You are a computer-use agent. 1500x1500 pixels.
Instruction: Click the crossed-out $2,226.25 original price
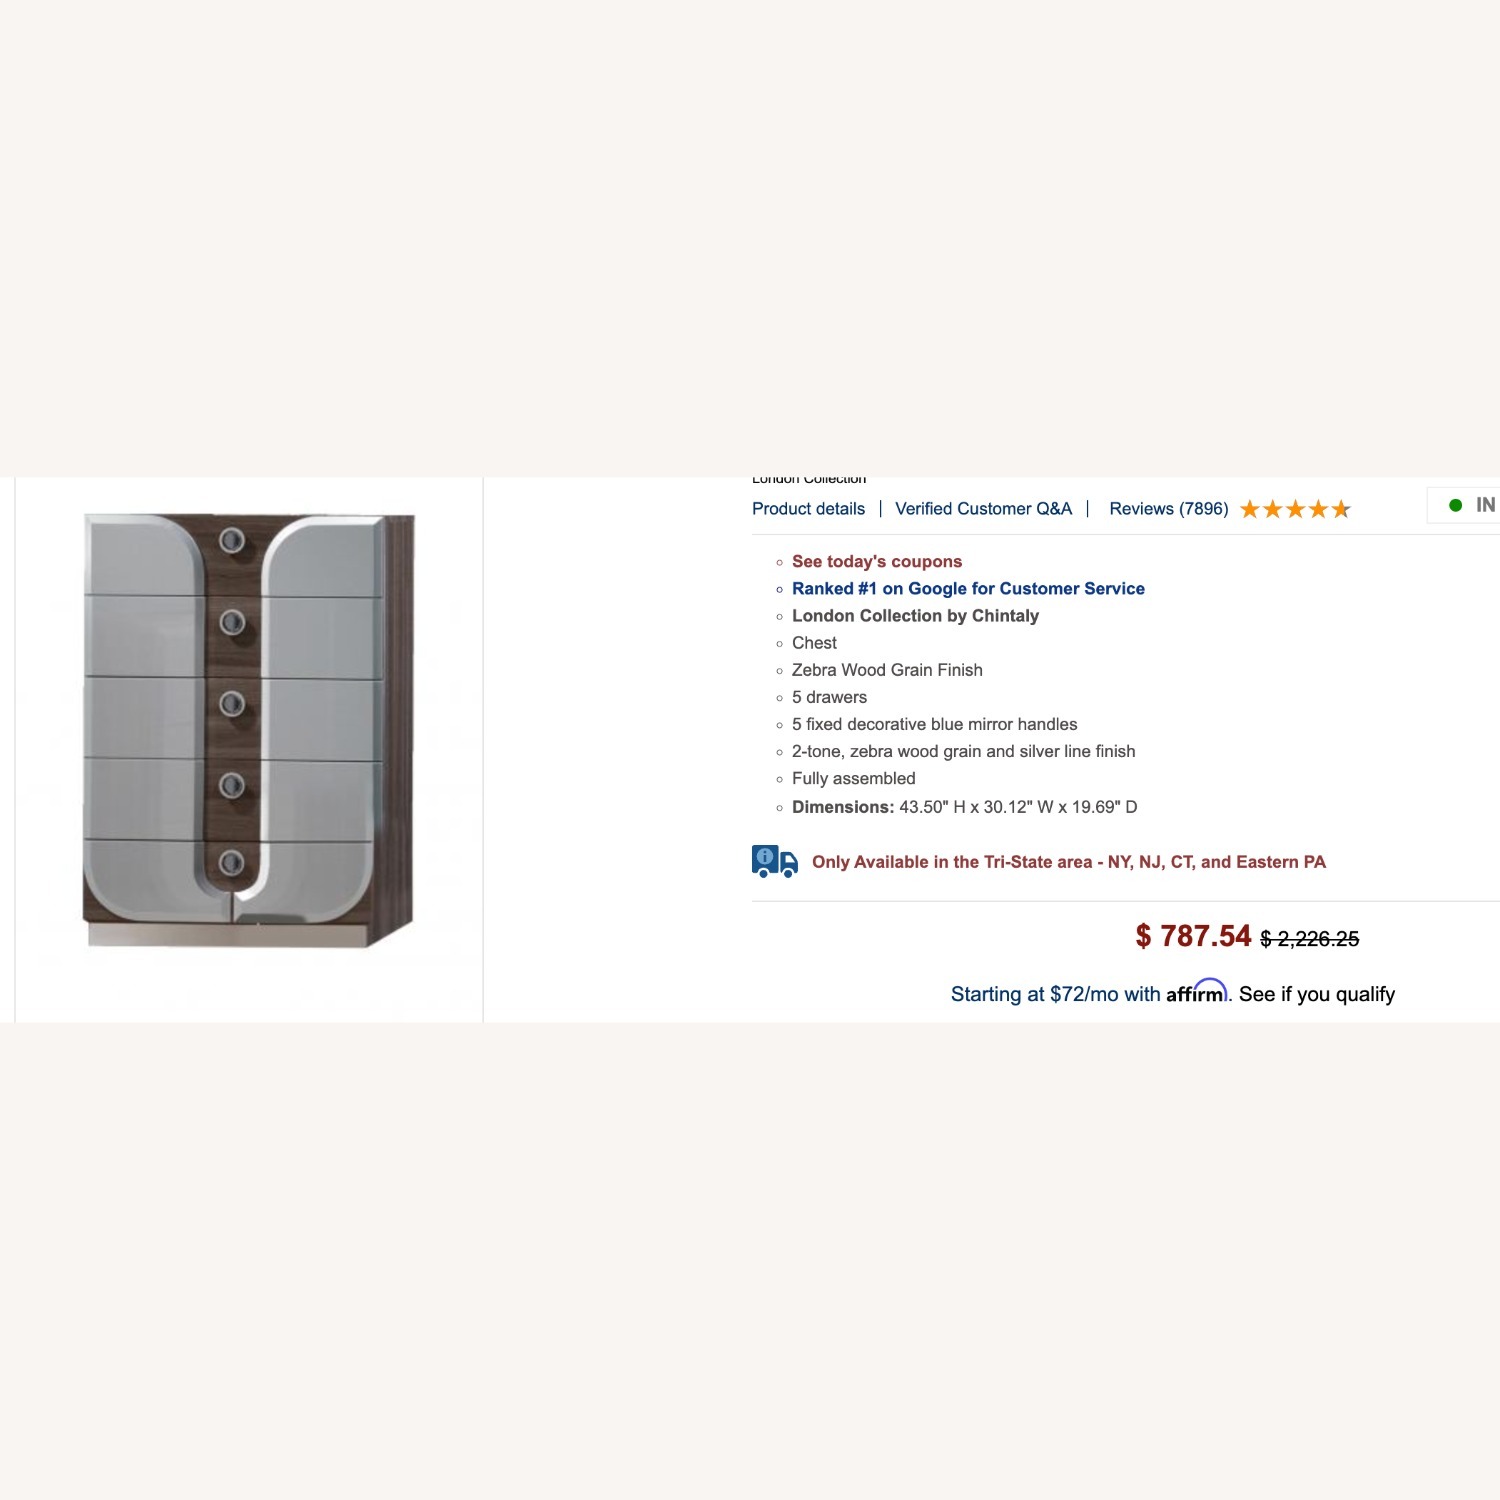[1309, 939]
